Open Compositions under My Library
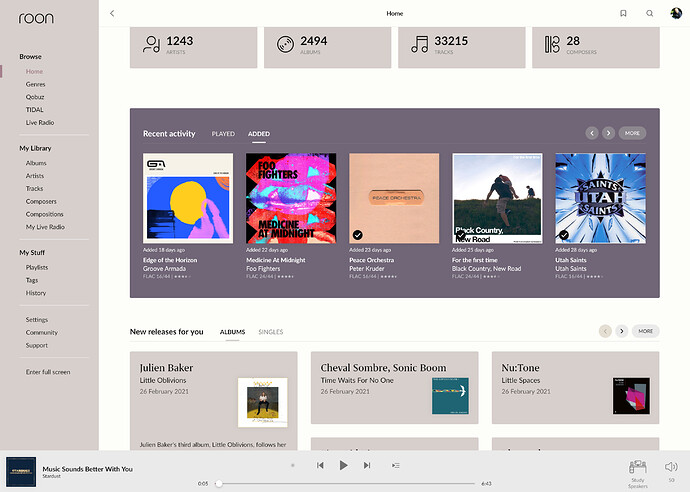 pyautogui.click(x=44, y=214)
